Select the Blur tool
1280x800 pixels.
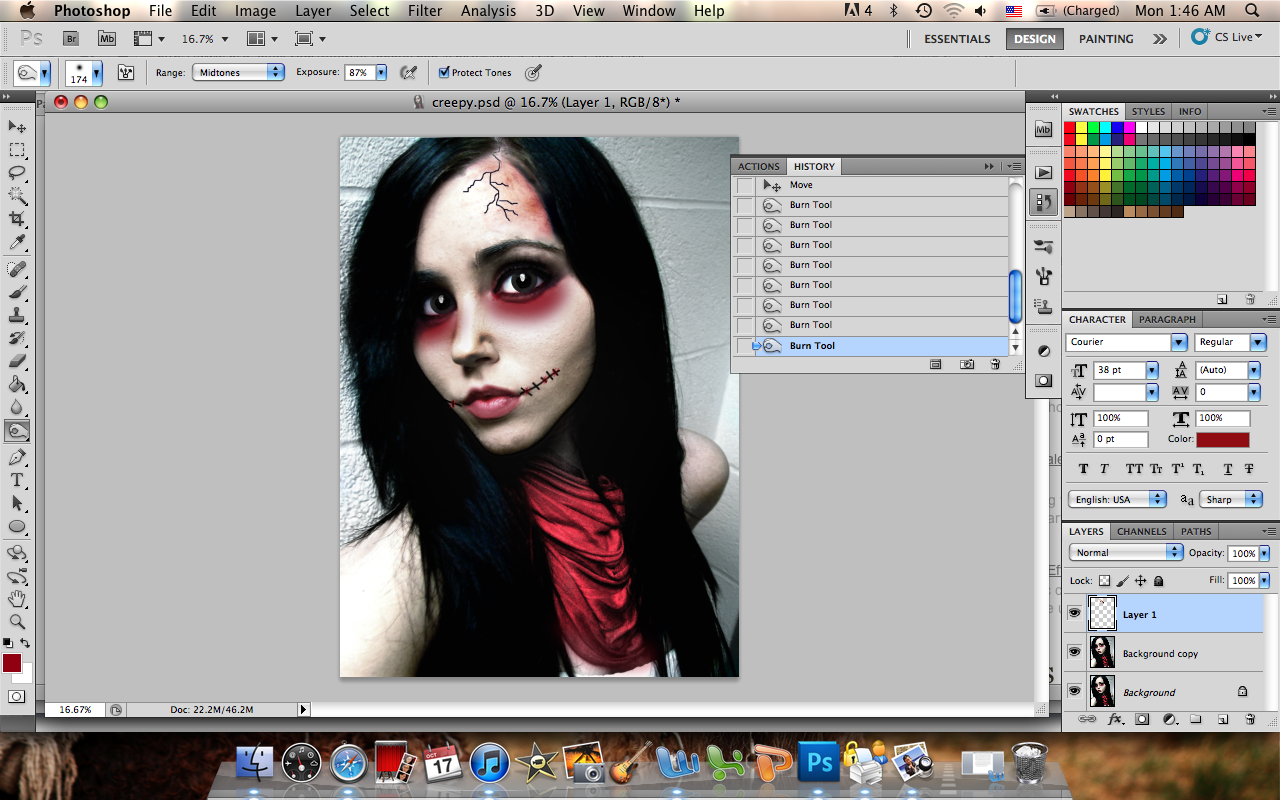[x=17, y=407]
